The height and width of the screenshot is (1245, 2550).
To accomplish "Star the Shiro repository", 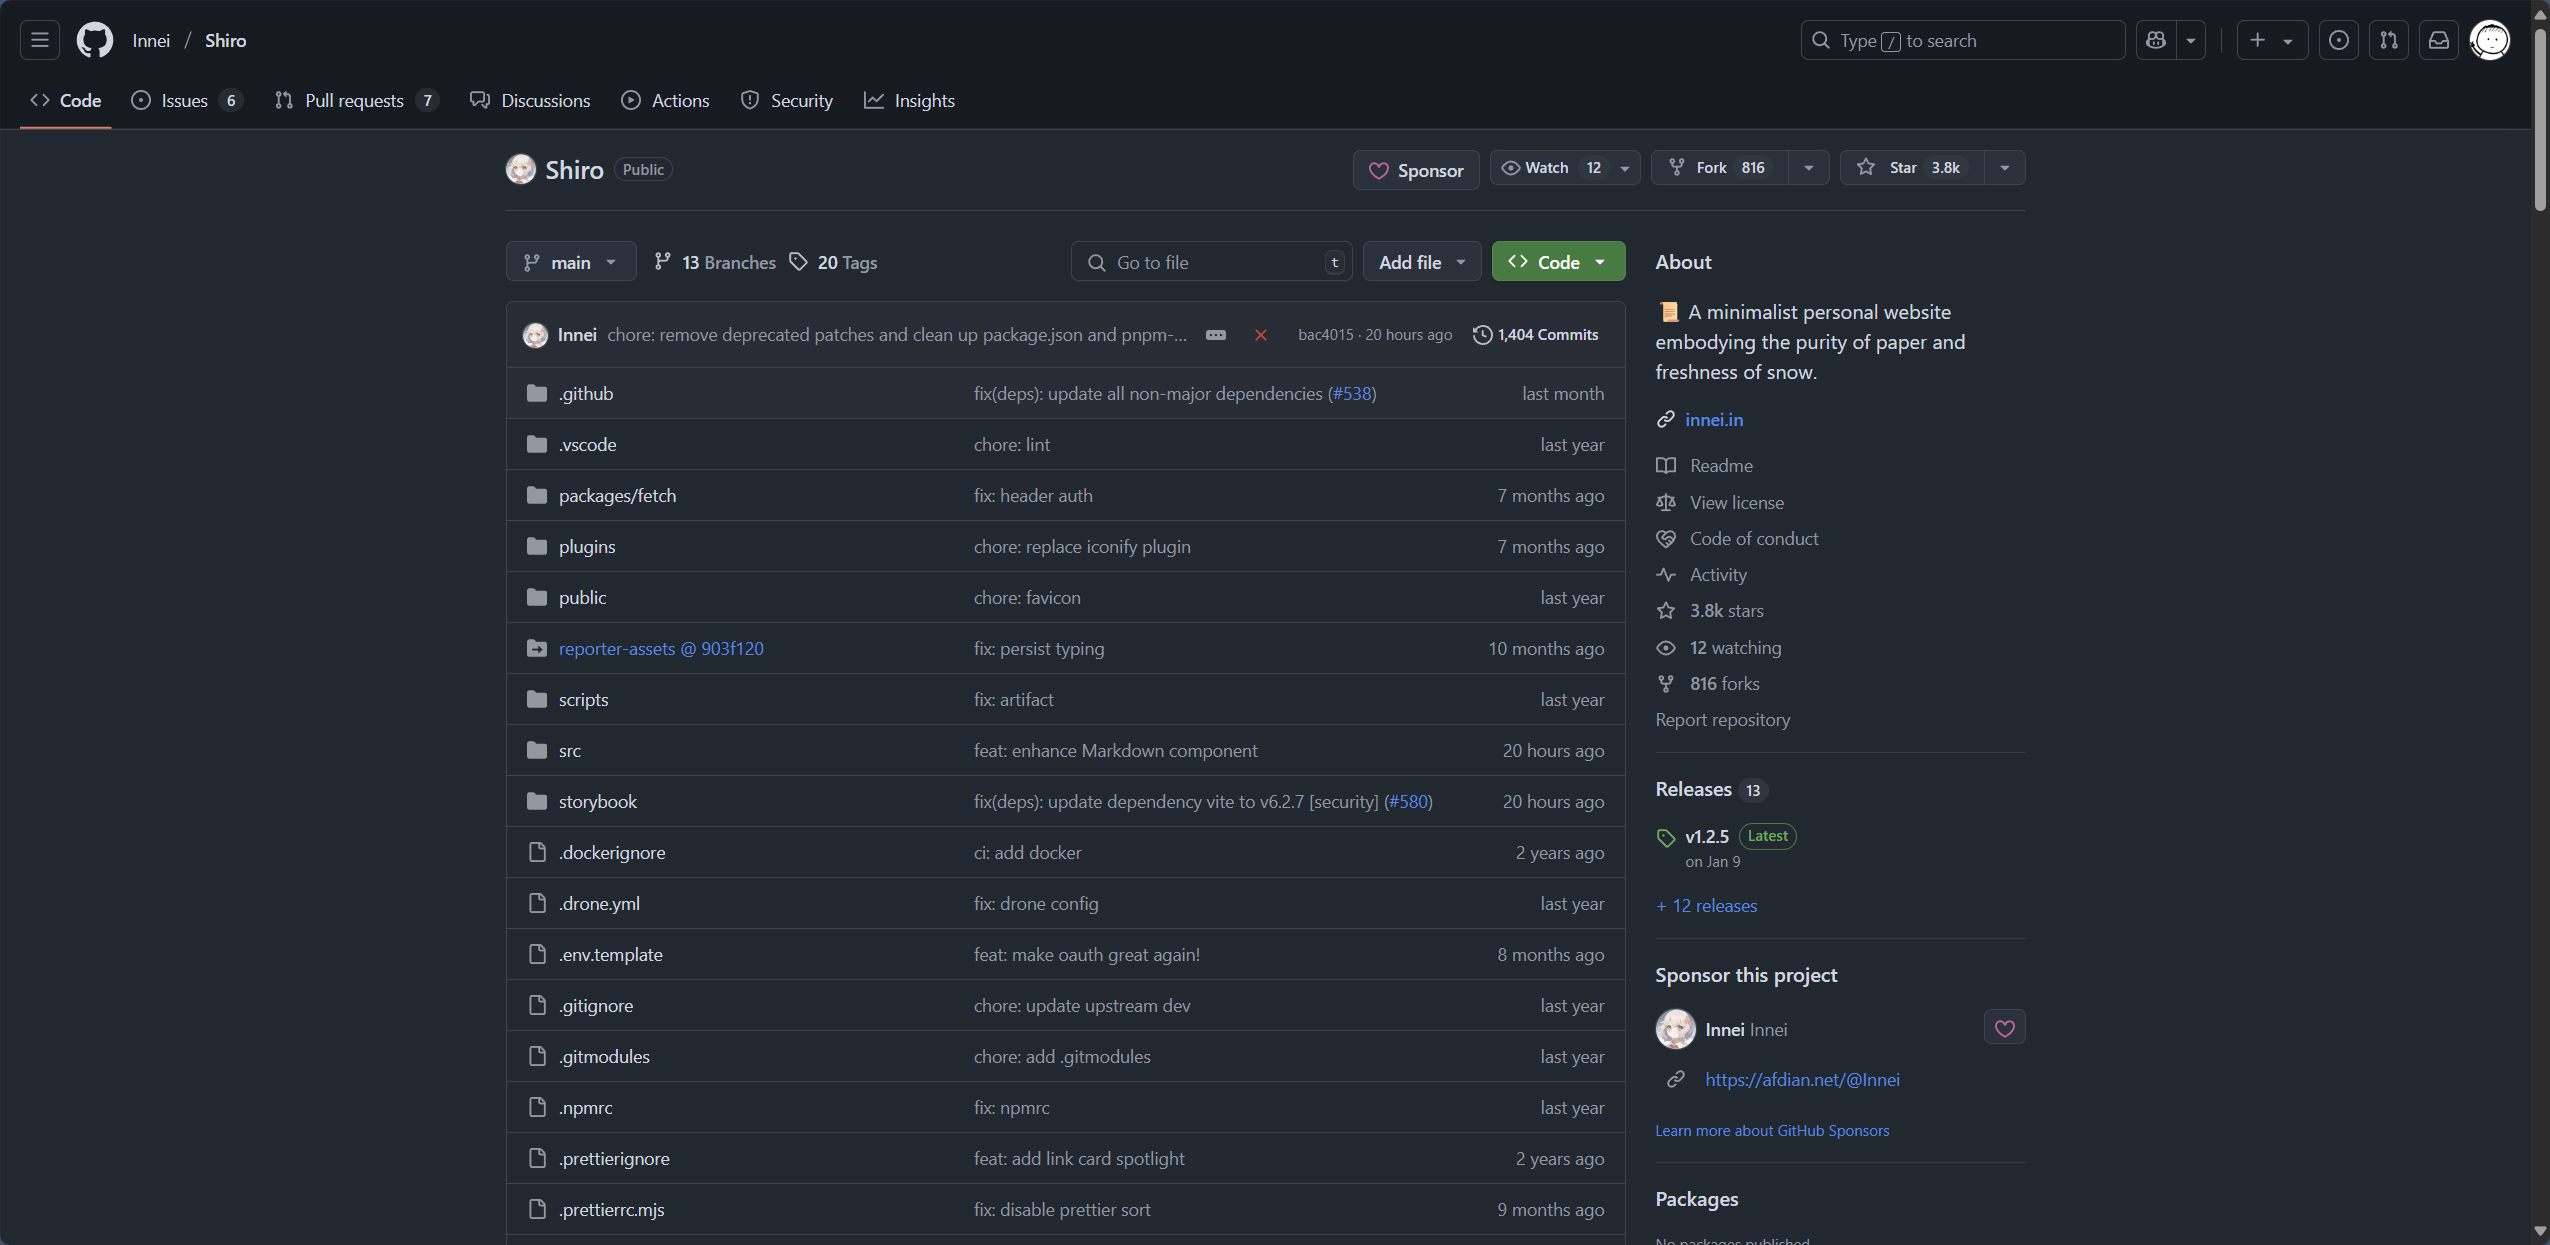I will coord(1912,168).
